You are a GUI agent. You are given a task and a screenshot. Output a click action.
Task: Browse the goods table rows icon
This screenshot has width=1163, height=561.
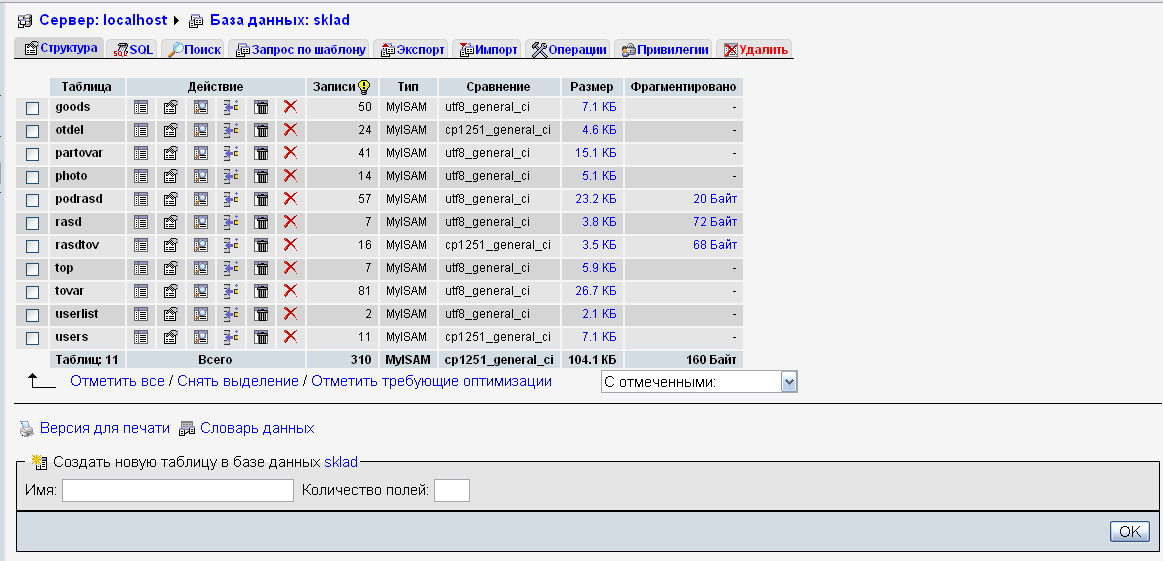tap(141, 107)
